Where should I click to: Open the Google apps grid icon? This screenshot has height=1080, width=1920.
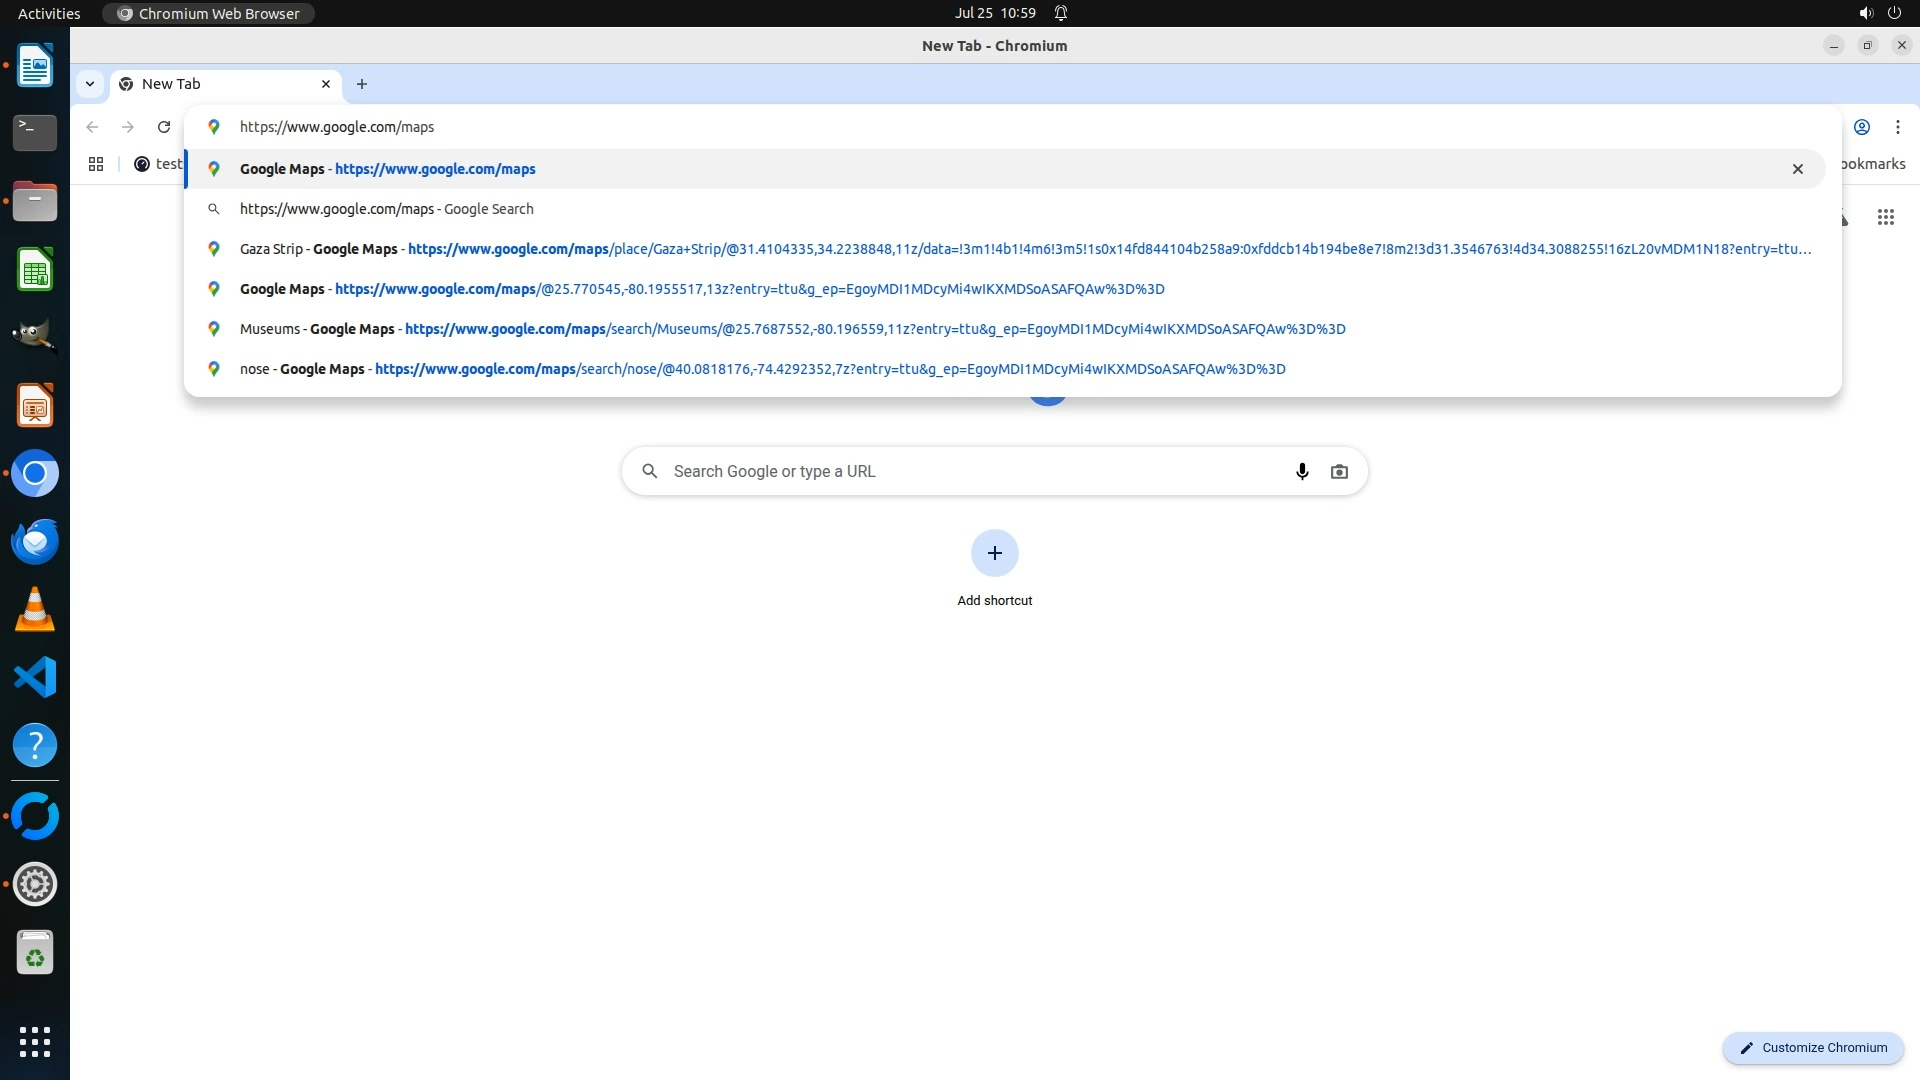coord(1885,217)
